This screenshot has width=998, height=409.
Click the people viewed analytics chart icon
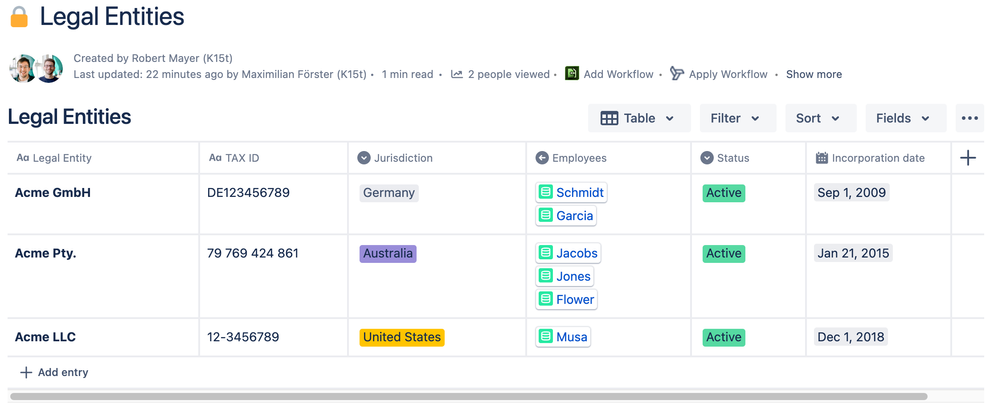tap(457, 74)
